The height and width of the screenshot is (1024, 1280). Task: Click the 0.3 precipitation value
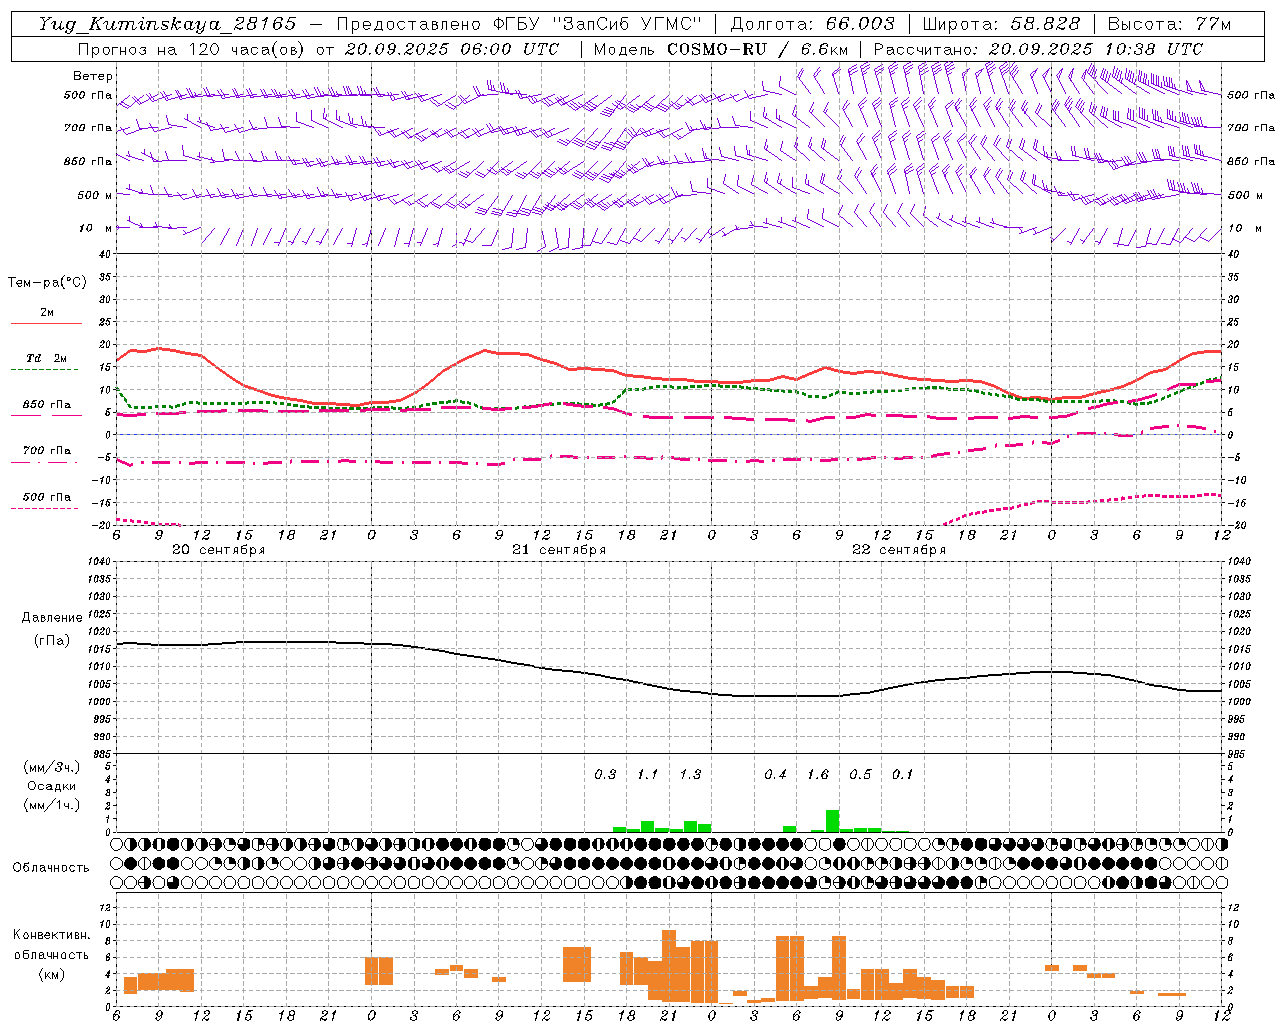point(605,774)
